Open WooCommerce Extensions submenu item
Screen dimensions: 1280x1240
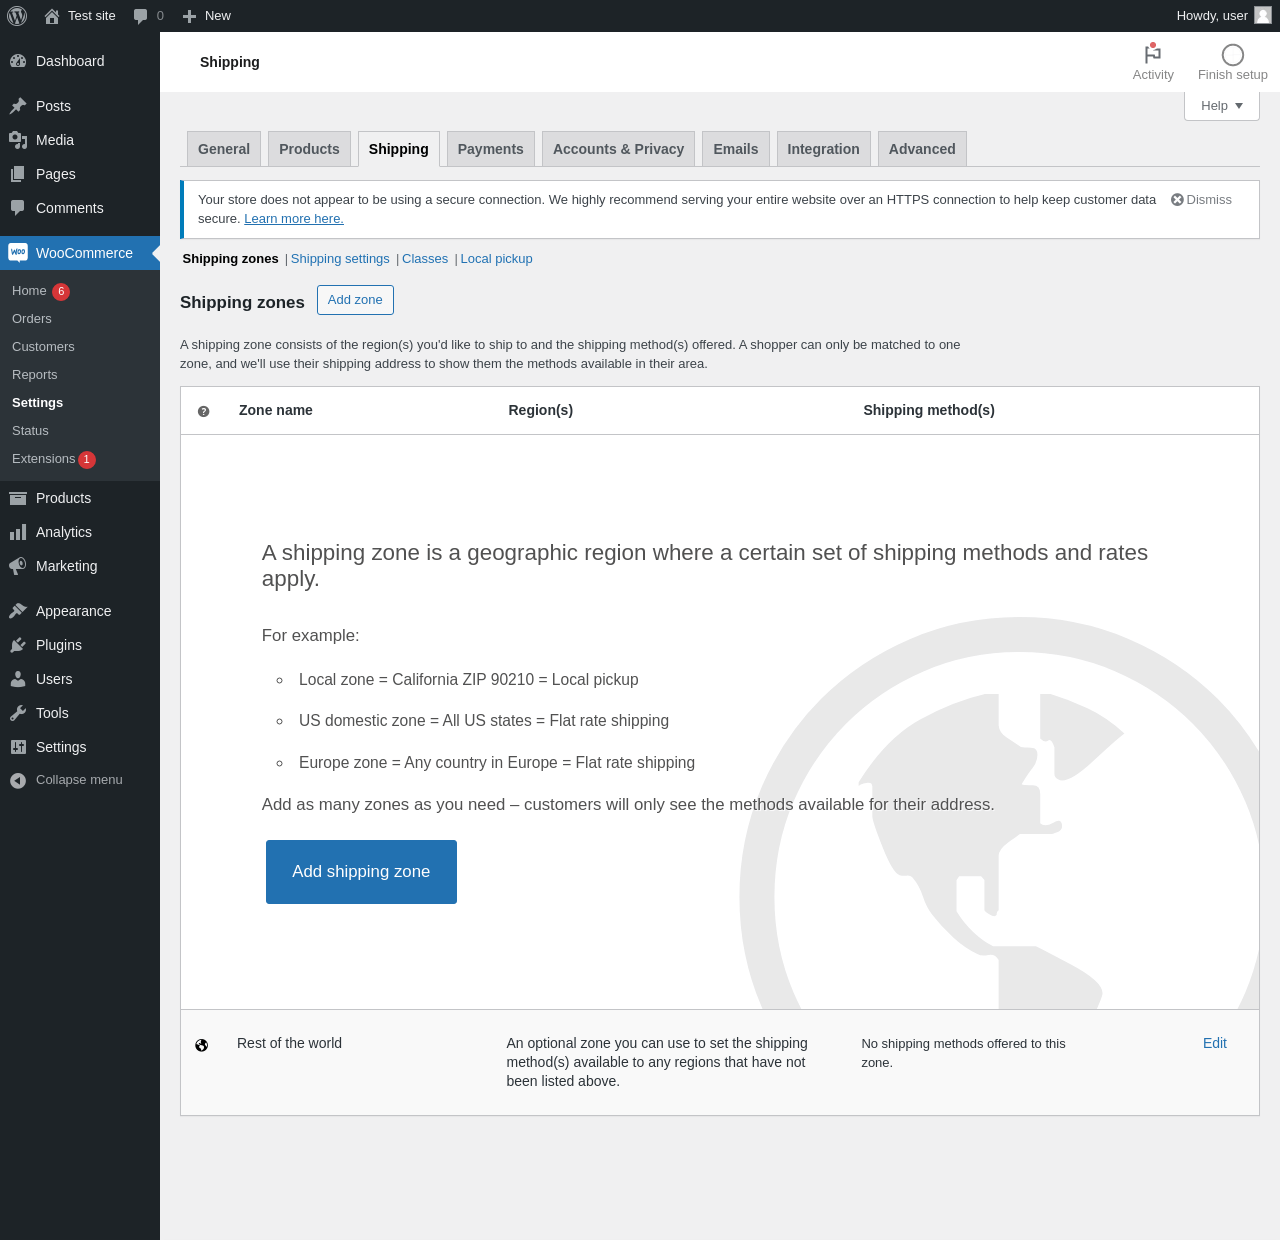(x=80, y=459)
